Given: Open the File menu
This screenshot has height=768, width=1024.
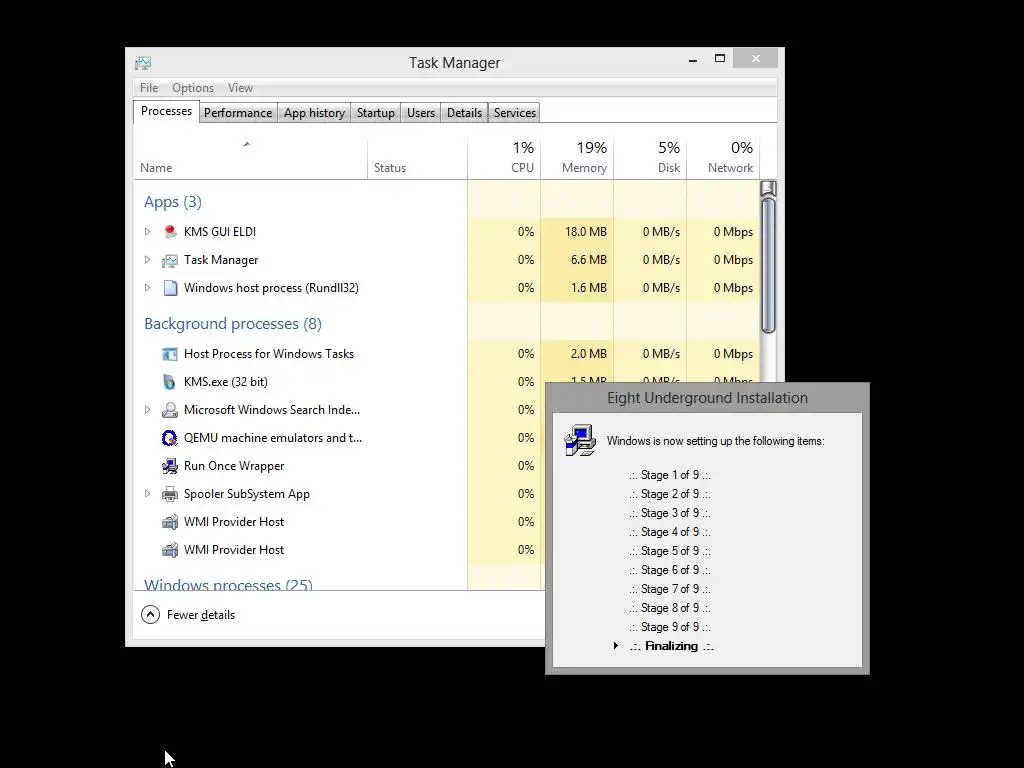Looking at the screenshot, I should coord(149,88).
